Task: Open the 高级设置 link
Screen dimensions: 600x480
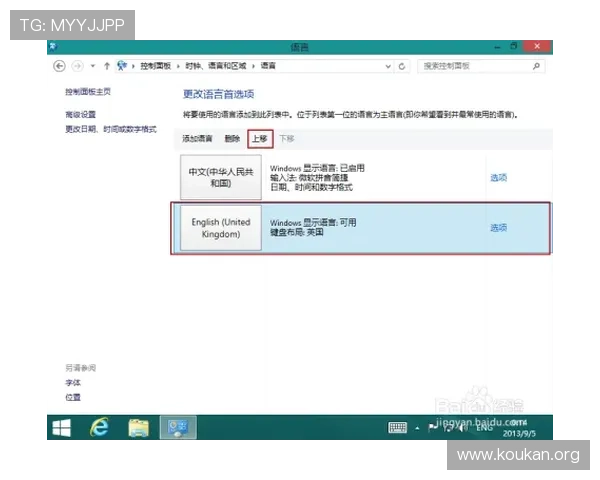Action: click(80, 114)
